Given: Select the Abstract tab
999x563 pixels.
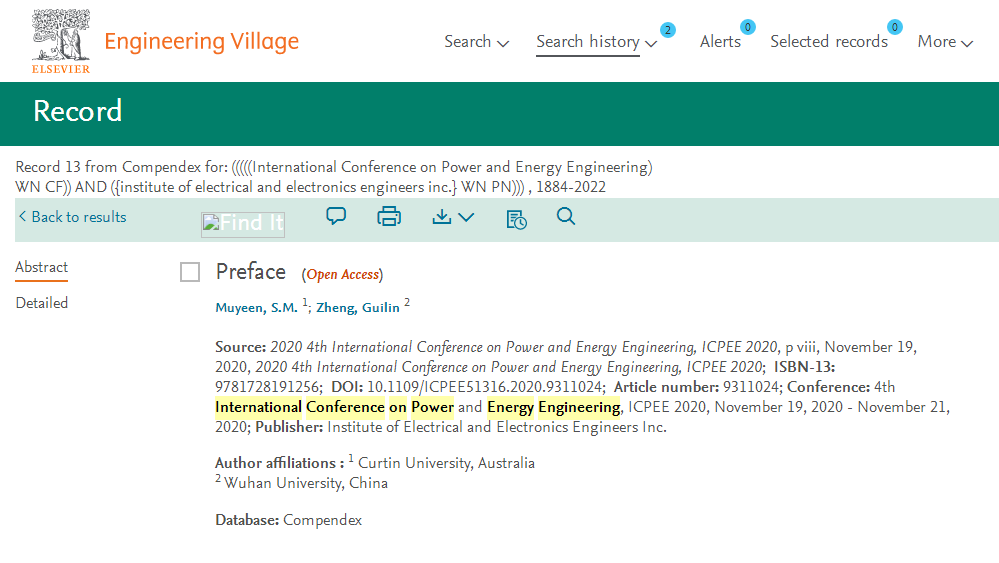Looking at the screenshot, I should tap(42, 267).
